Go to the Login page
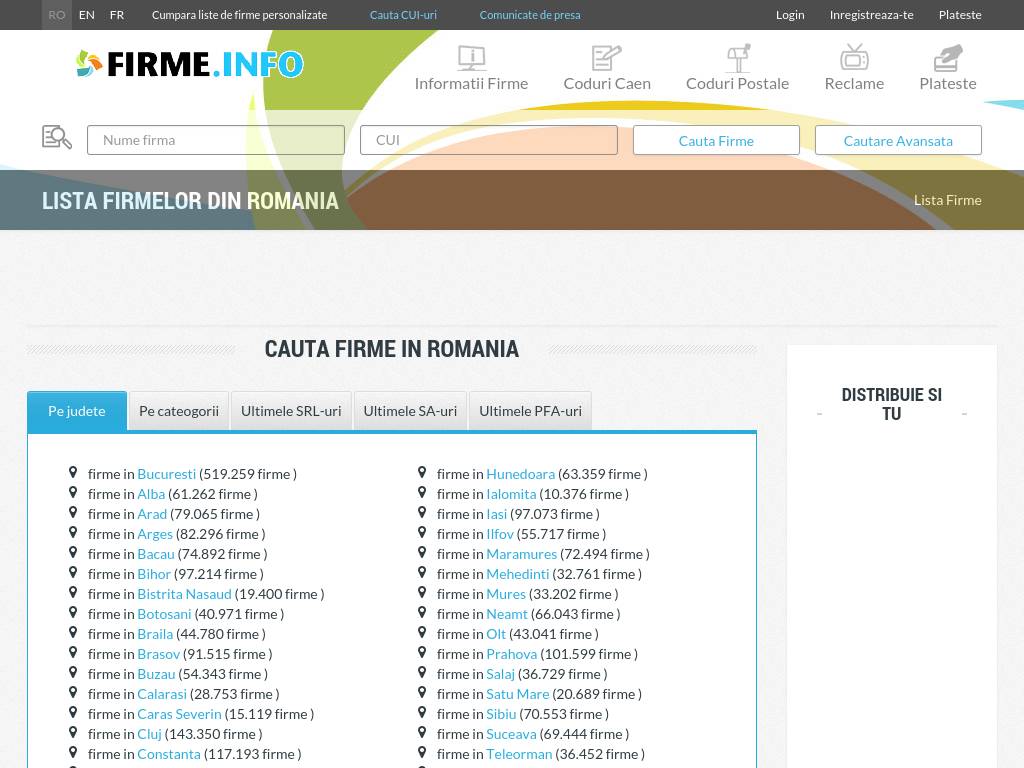This screenshot has height=768, width=1024. [790, 15]
